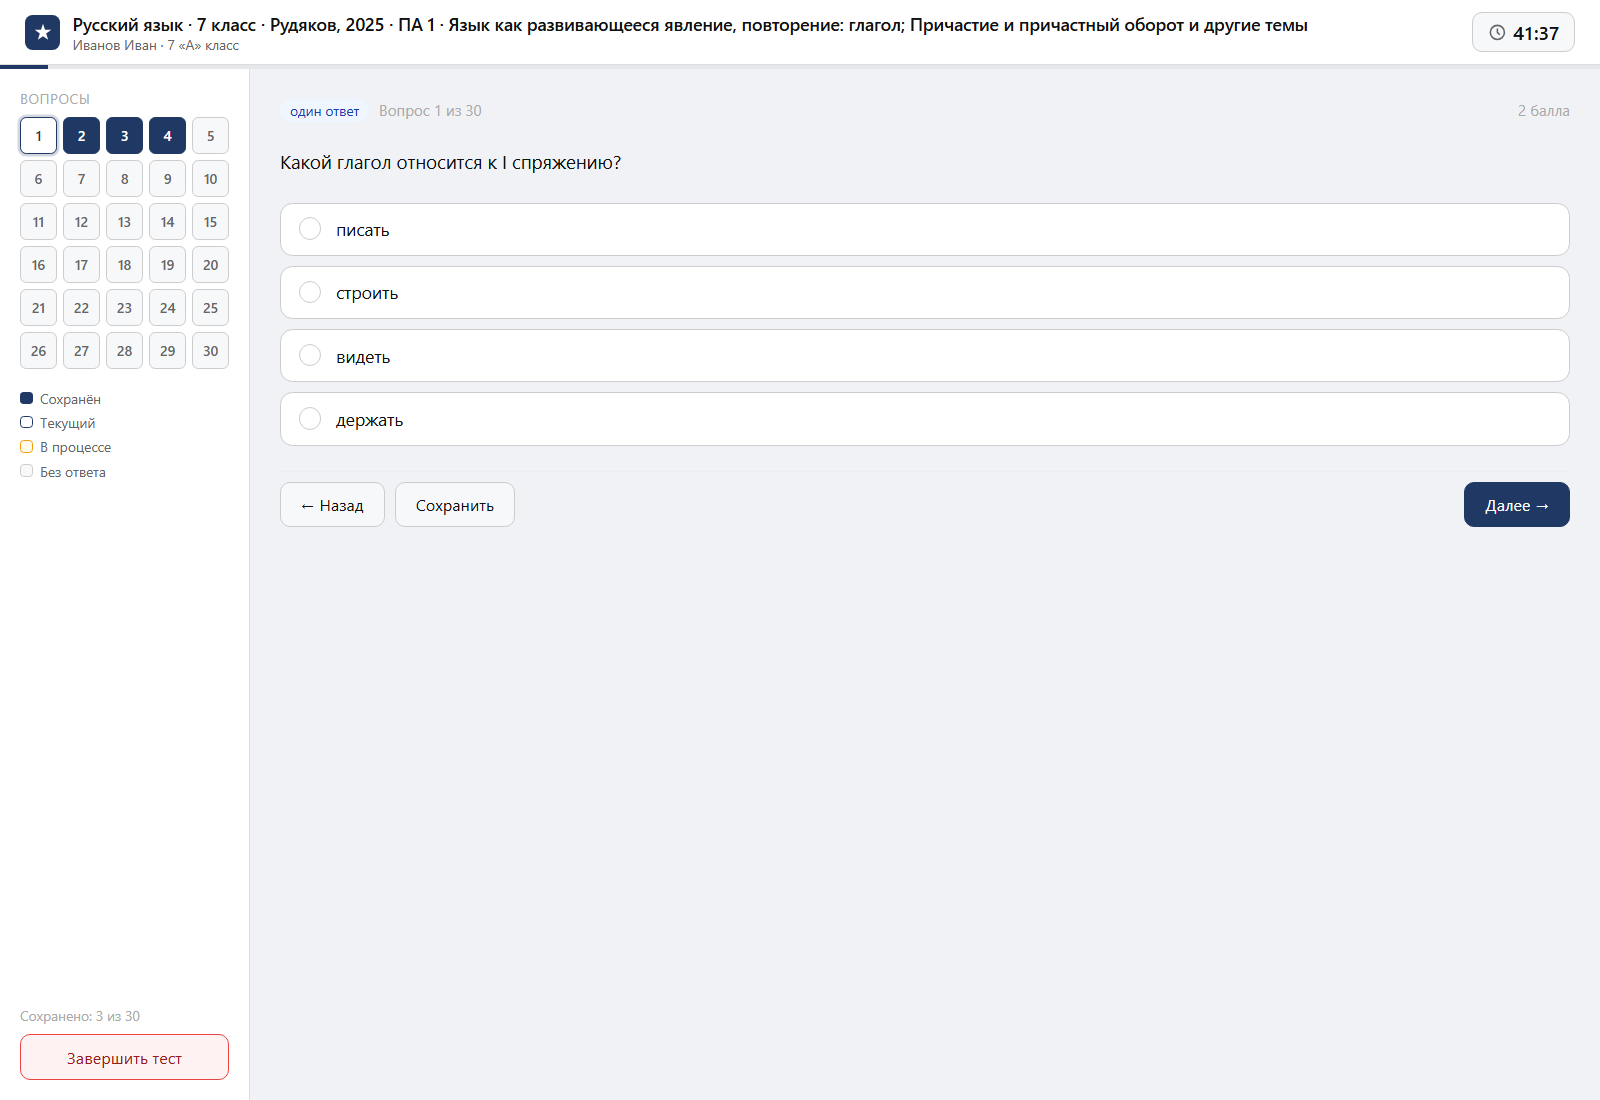Jump to question 5 in the grid
Viewport: 1600px width, 1100px height.
[x=210, y=136]
